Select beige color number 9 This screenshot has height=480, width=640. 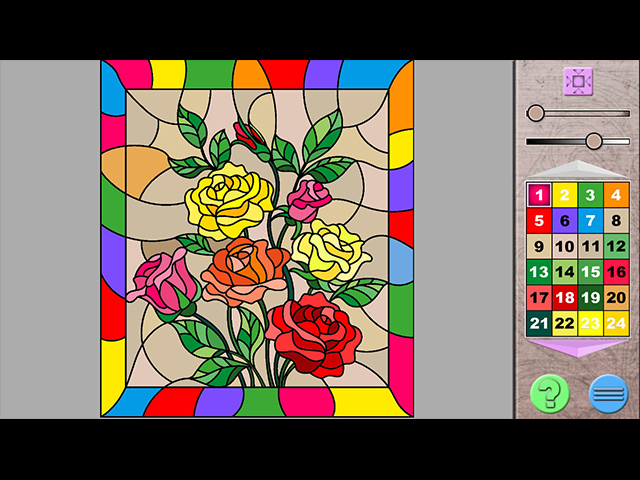538,247
